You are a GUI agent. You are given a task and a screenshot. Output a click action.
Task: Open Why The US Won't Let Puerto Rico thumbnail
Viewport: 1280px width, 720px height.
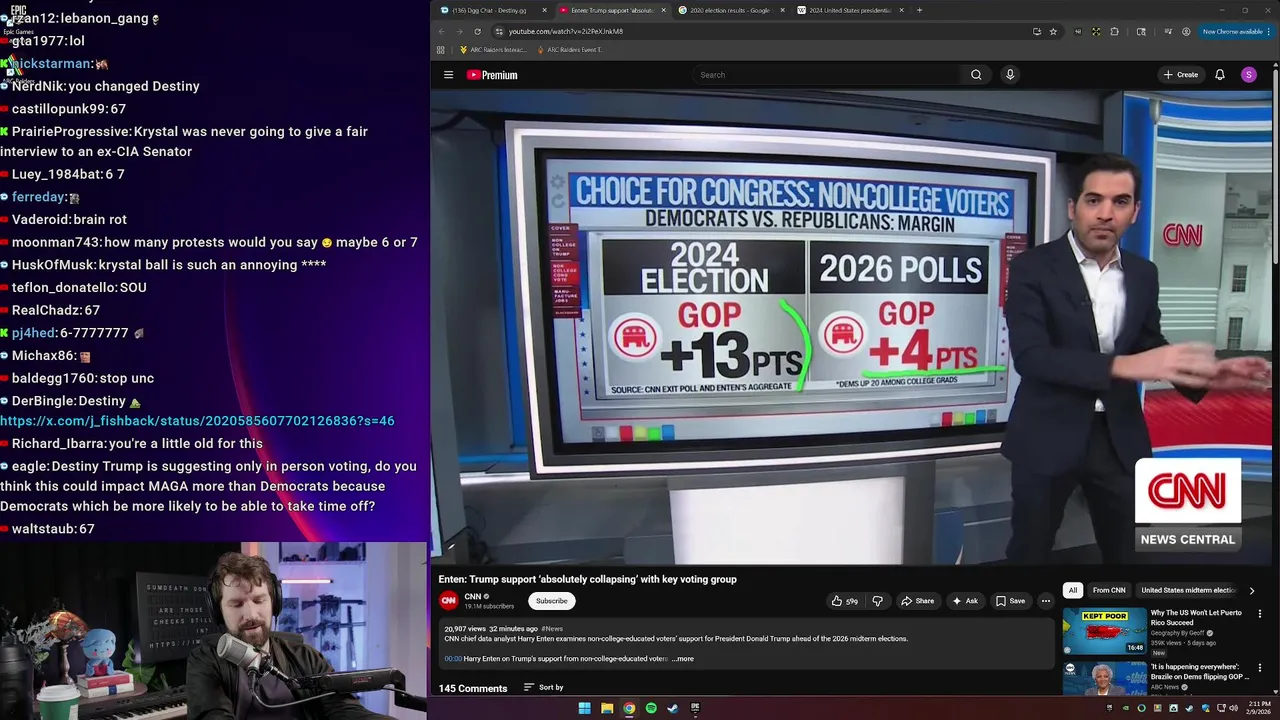click(1104, 630)
